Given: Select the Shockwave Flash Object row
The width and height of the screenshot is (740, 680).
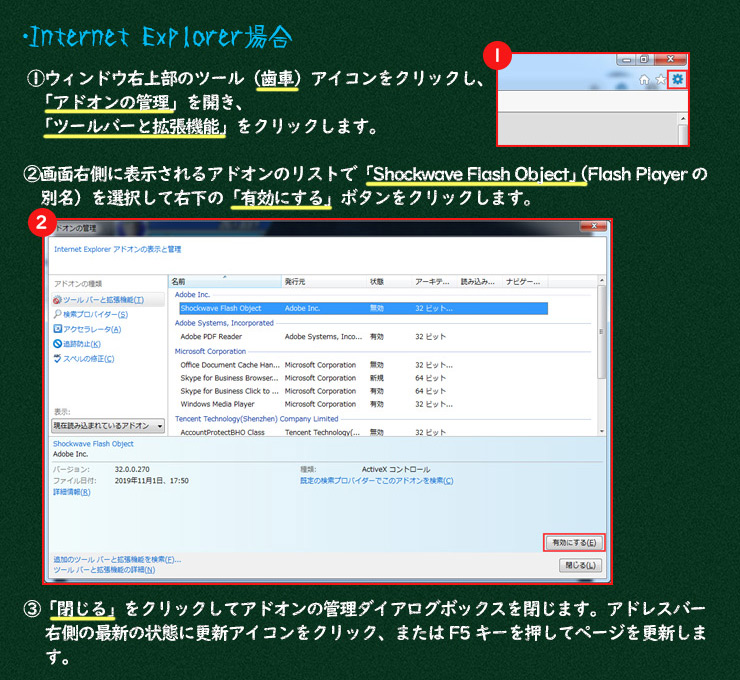Looking at the screenshot, I should click(x=363, y=308).
